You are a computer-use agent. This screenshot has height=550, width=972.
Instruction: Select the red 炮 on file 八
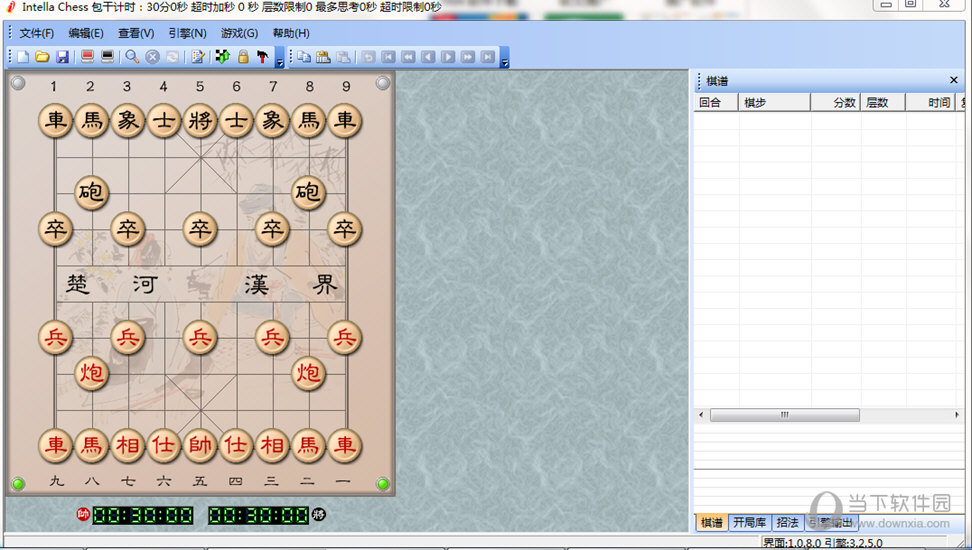(x=92, y=373)
